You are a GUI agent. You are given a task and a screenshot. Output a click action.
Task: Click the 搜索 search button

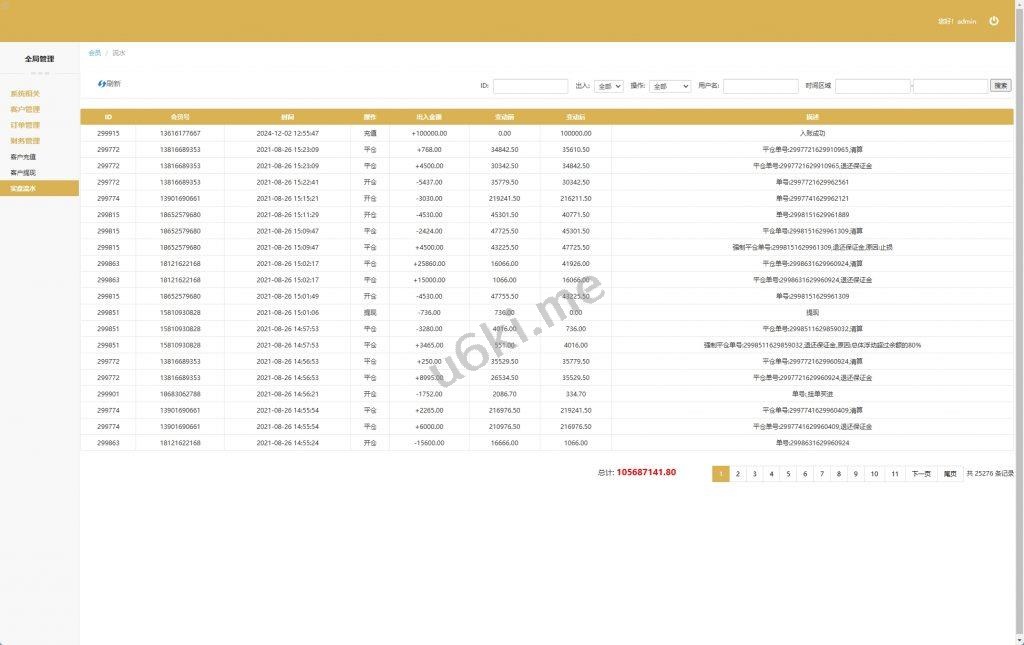1000,86
